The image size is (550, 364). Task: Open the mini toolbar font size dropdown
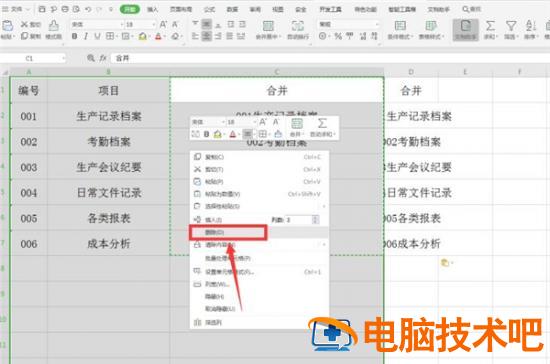[255, 122]
